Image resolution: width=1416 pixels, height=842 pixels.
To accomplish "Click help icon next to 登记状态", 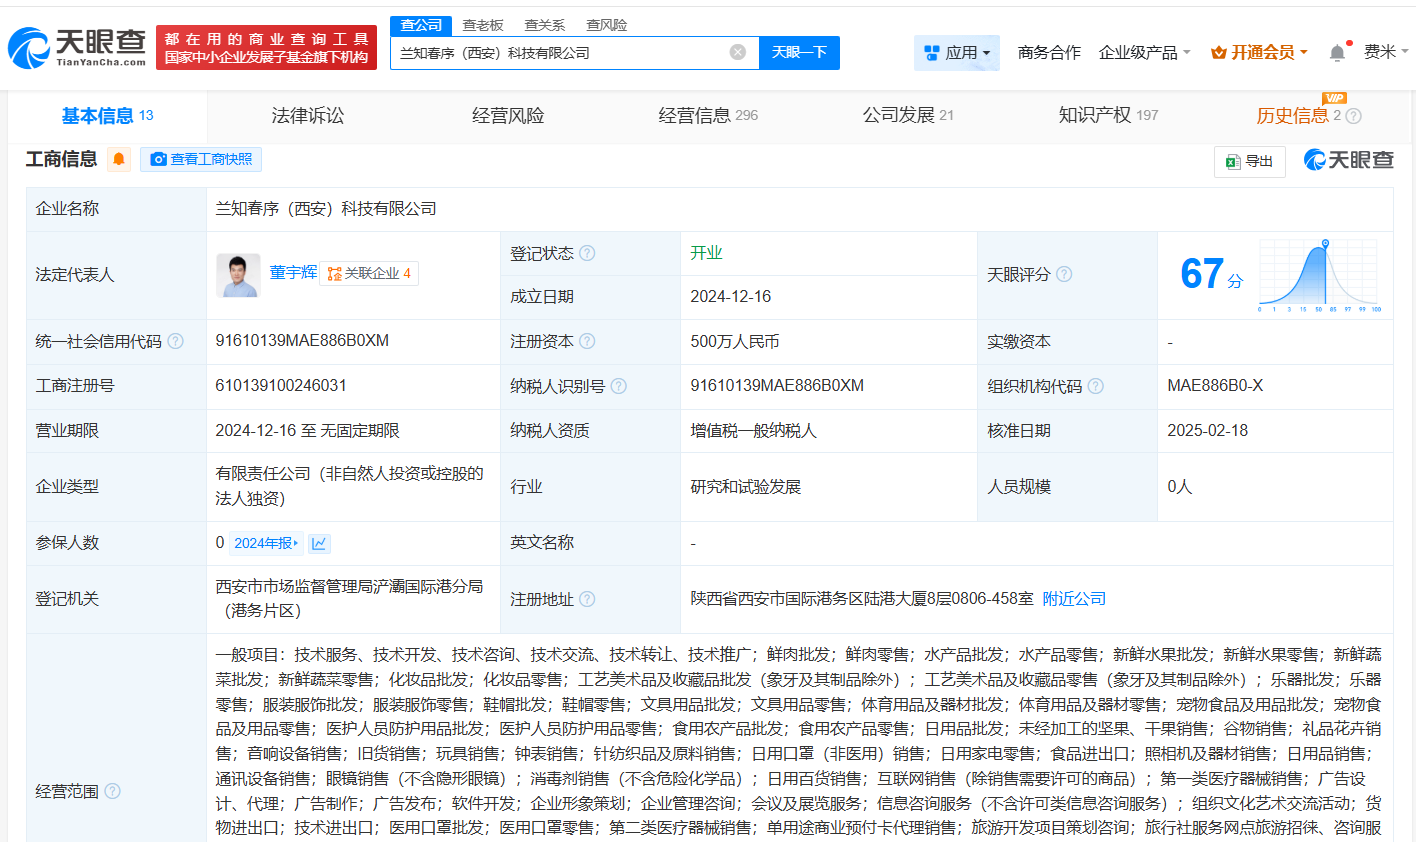I will 587,253.
